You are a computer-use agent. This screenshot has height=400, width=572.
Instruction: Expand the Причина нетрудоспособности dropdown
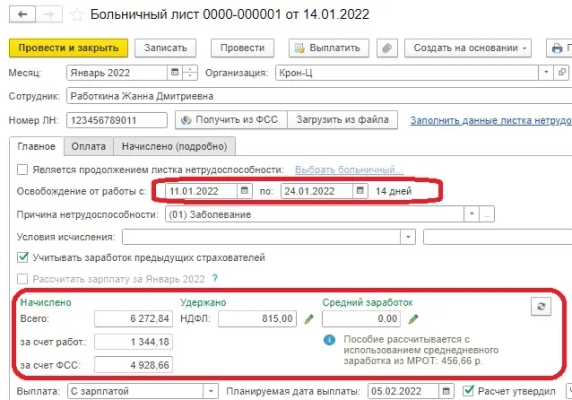(471, 214)
